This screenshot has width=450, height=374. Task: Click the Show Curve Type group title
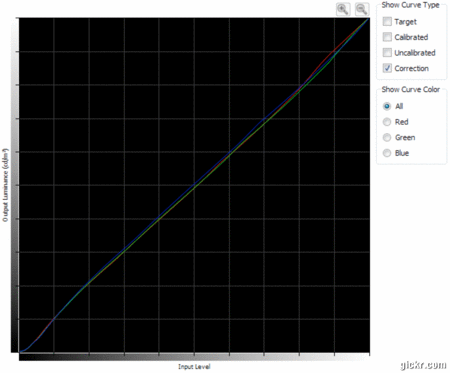click(410, 5)
